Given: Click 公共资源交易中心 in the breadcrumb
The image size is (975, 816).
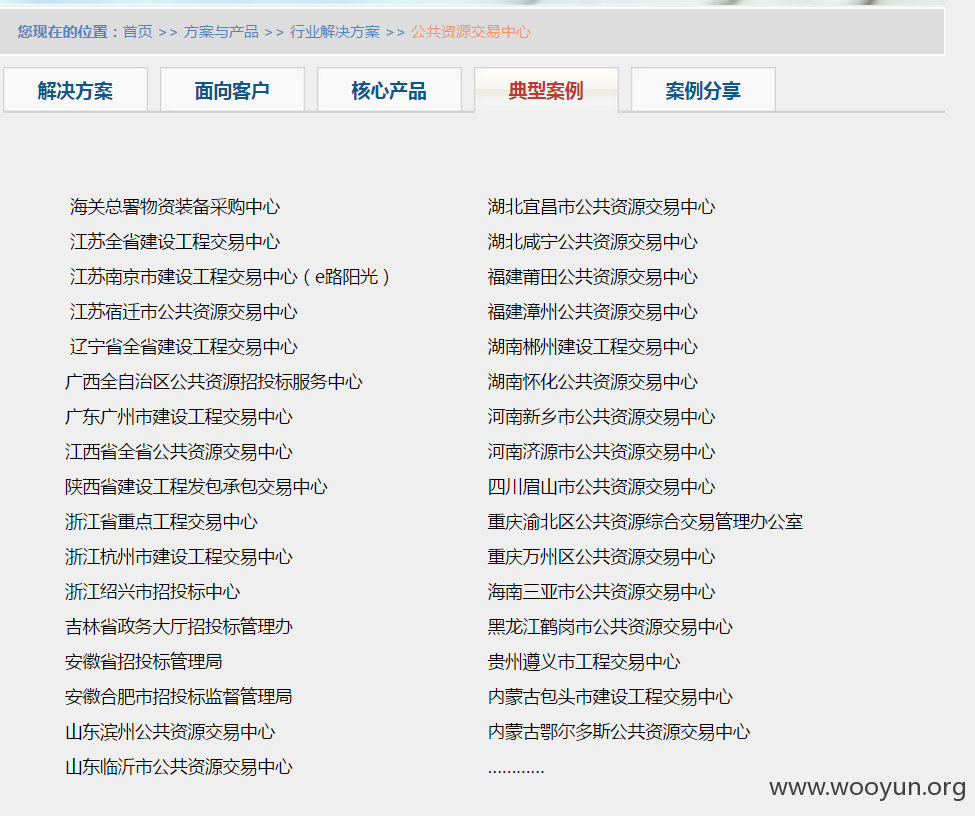Looking at the screenshot, I should (471, 32).
